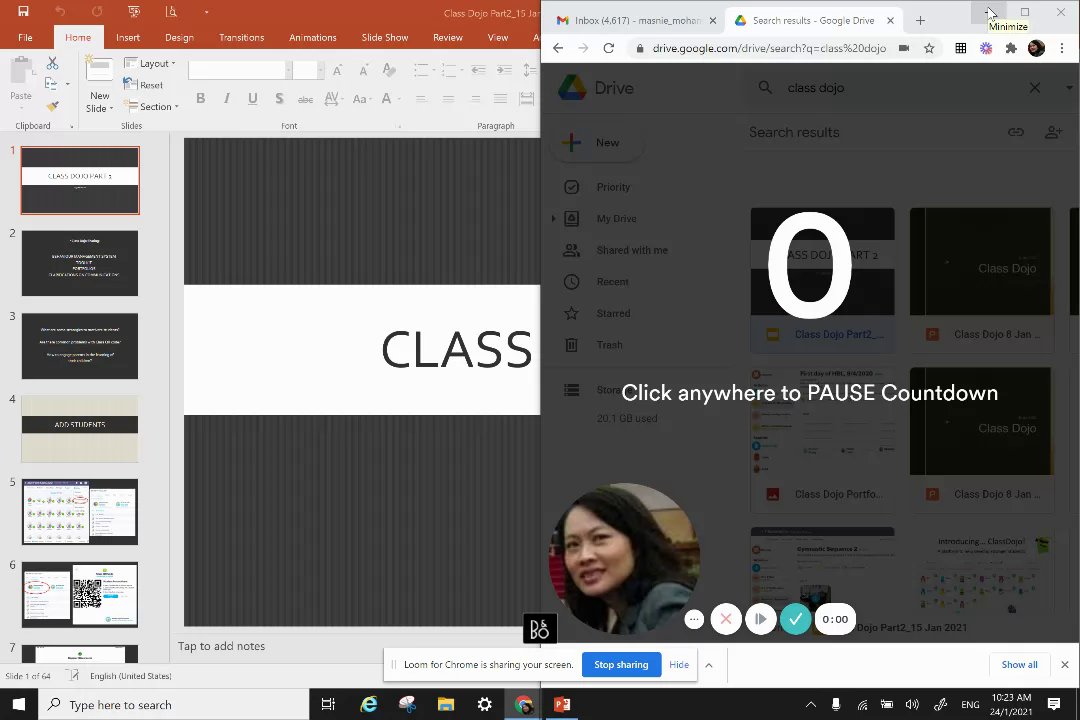The height and width of the screenshot is (720, 1080).
Task: Open the Layout dropdown in Slides group
Action: coord(149,63)
